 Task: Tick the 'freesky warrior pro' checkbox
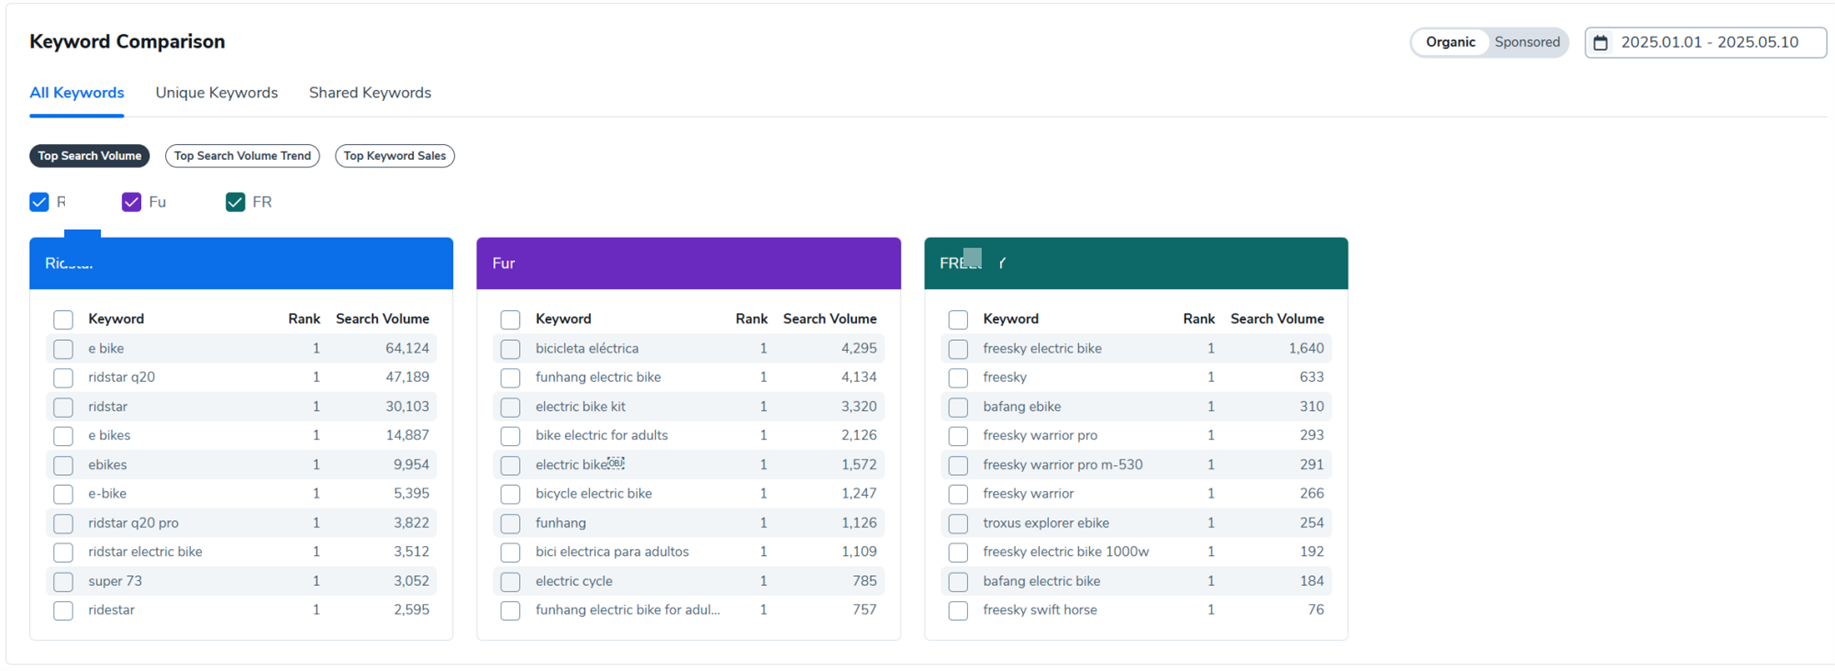point(958,436)
